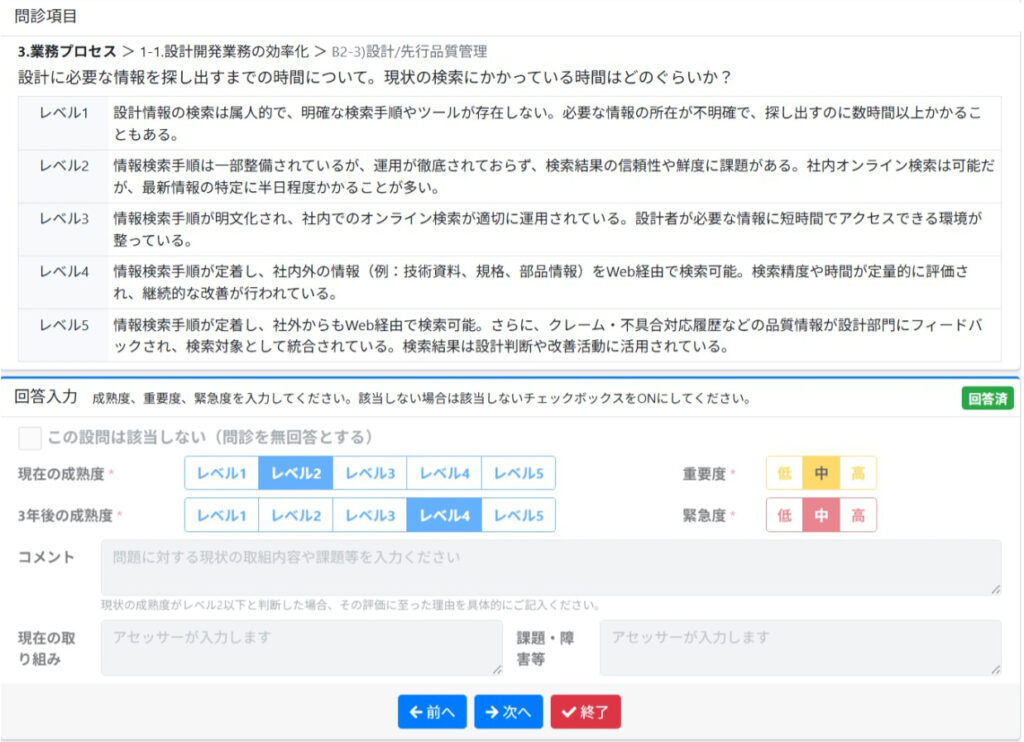Click the 課題・障害等 text field
Image resolution: width=1024 pixels, height=742 pixels.
pyautogui.click(x=800, y=647)
